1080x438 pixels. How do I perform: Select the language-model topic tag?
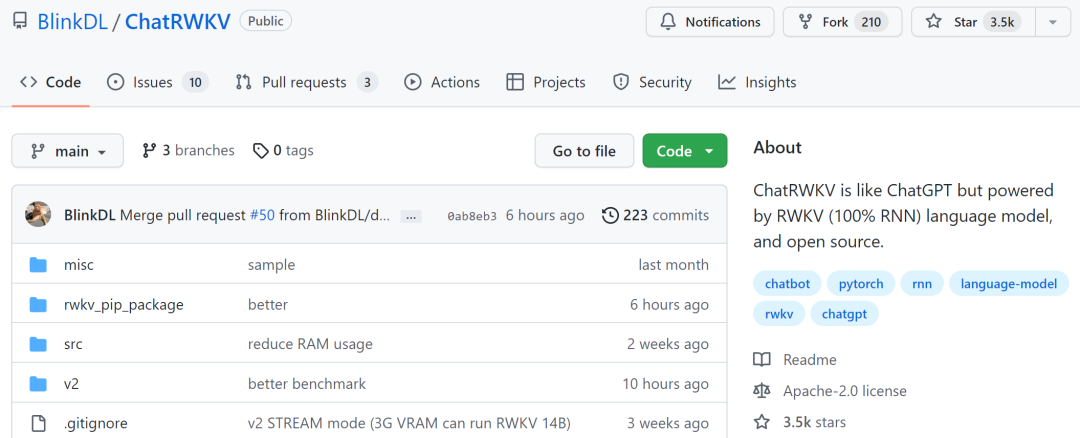point(1008,284)
